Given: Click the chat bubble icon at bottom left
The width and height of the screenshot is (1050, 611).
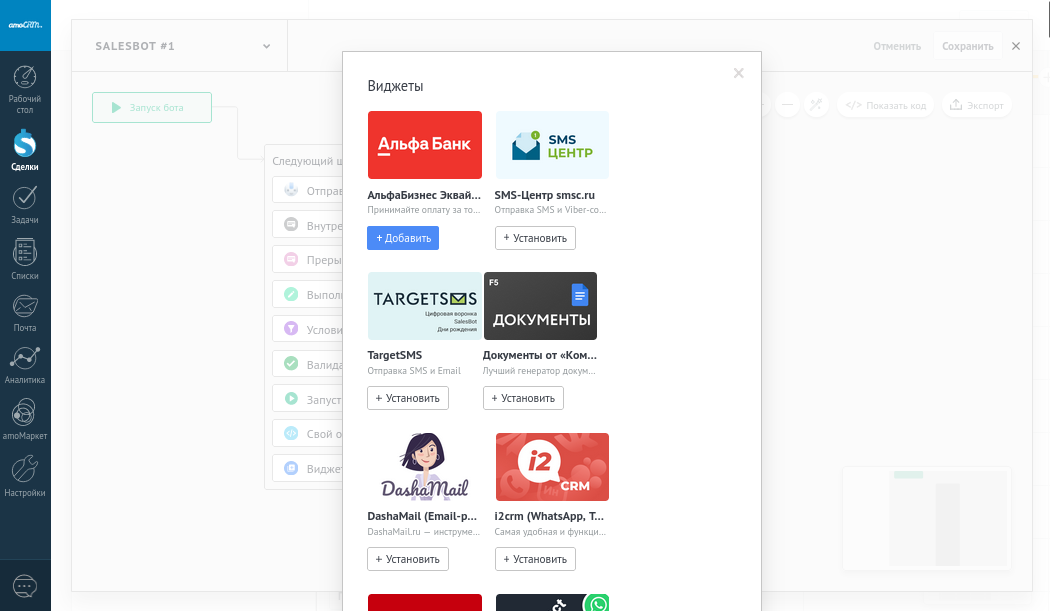Looking at the screenshot, I should click(x=25, y=586).
